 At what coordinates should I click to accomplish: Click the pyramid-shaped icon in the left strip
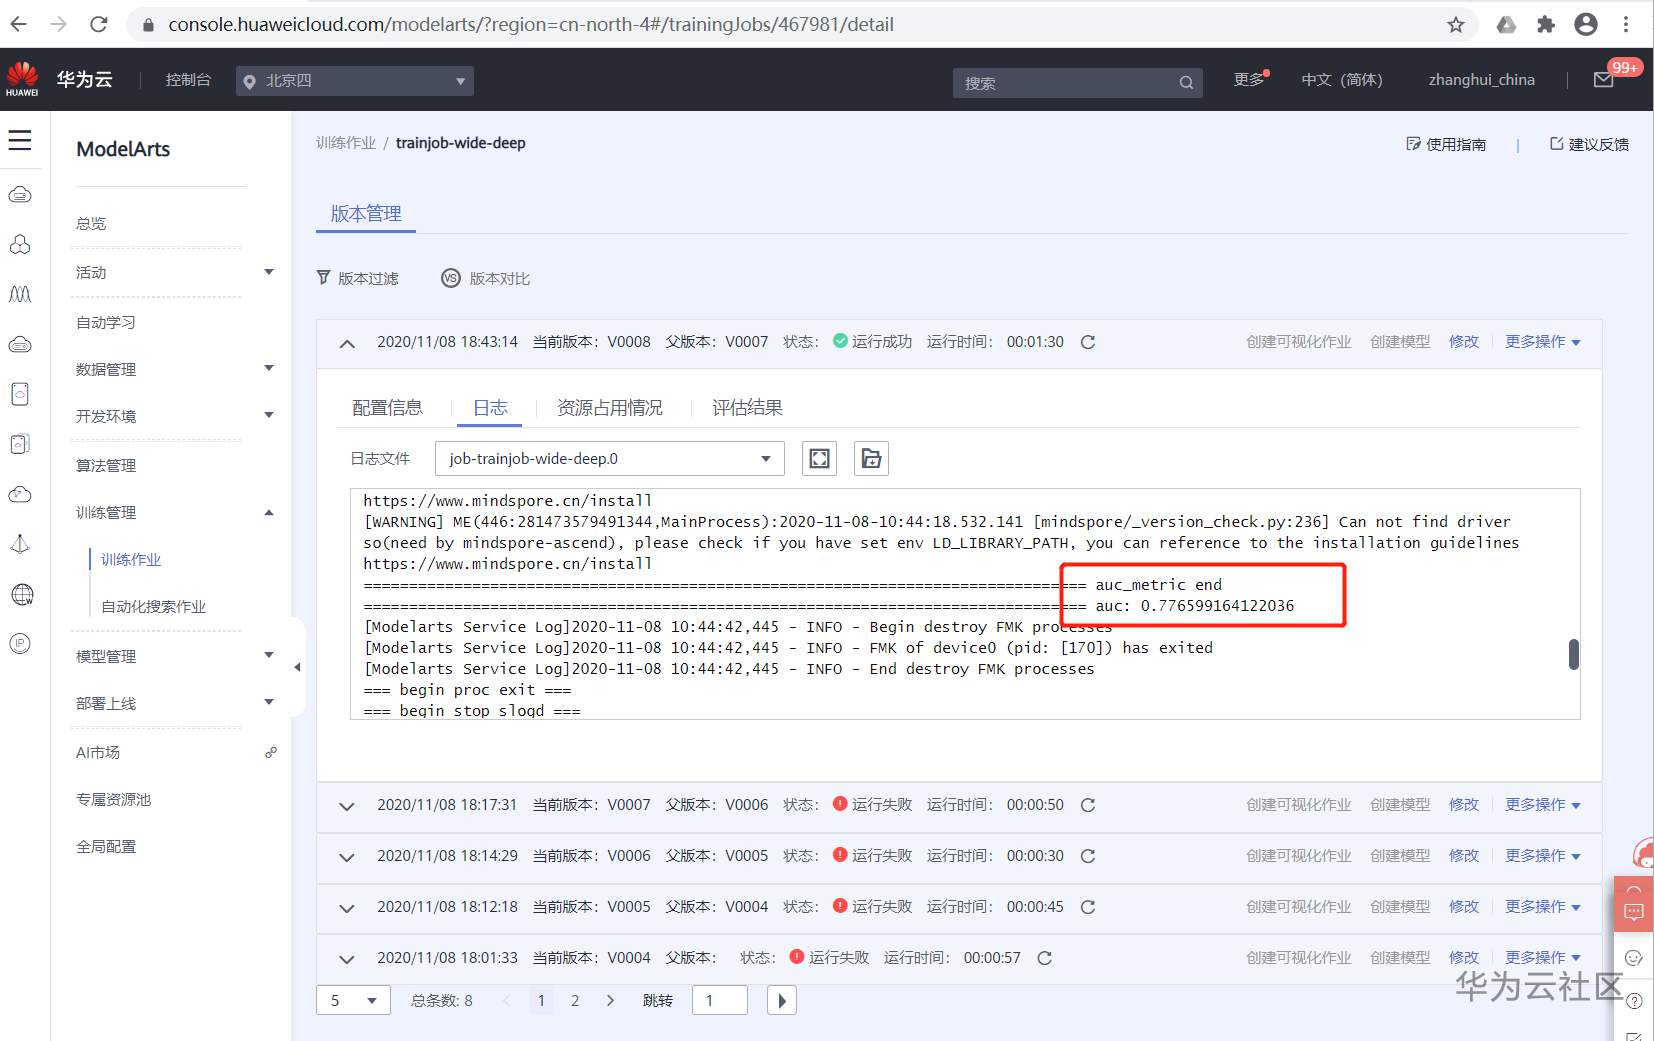tap(20, 544)
